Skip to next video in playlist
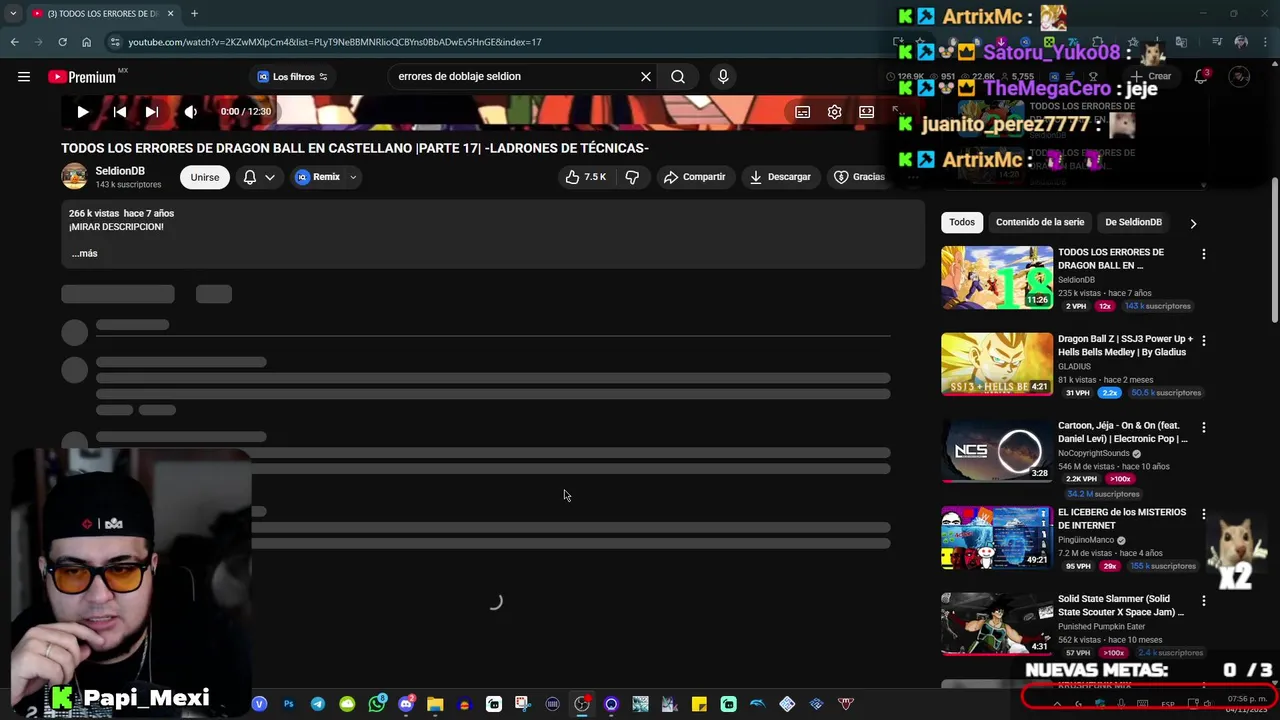1280x720 pixels. point(152,112)
